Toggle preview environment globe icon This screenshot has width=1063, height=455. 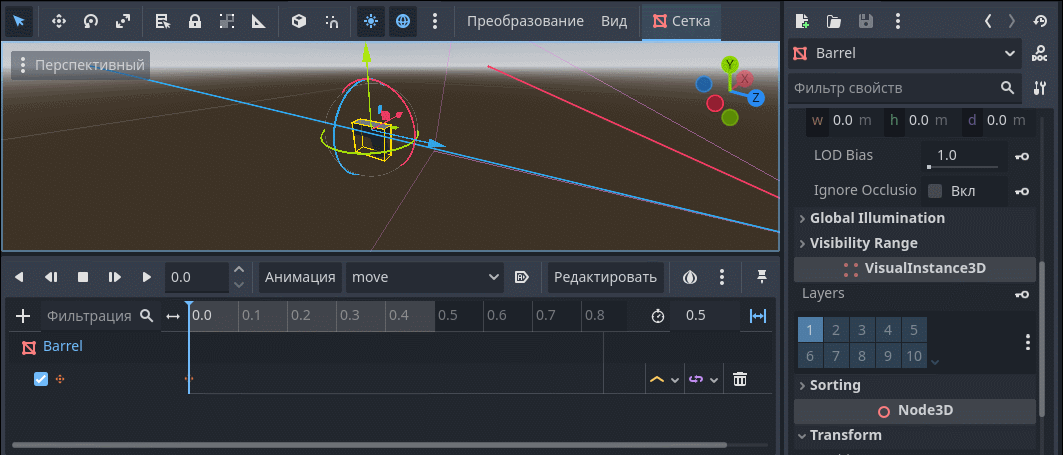tap(402, 21)
